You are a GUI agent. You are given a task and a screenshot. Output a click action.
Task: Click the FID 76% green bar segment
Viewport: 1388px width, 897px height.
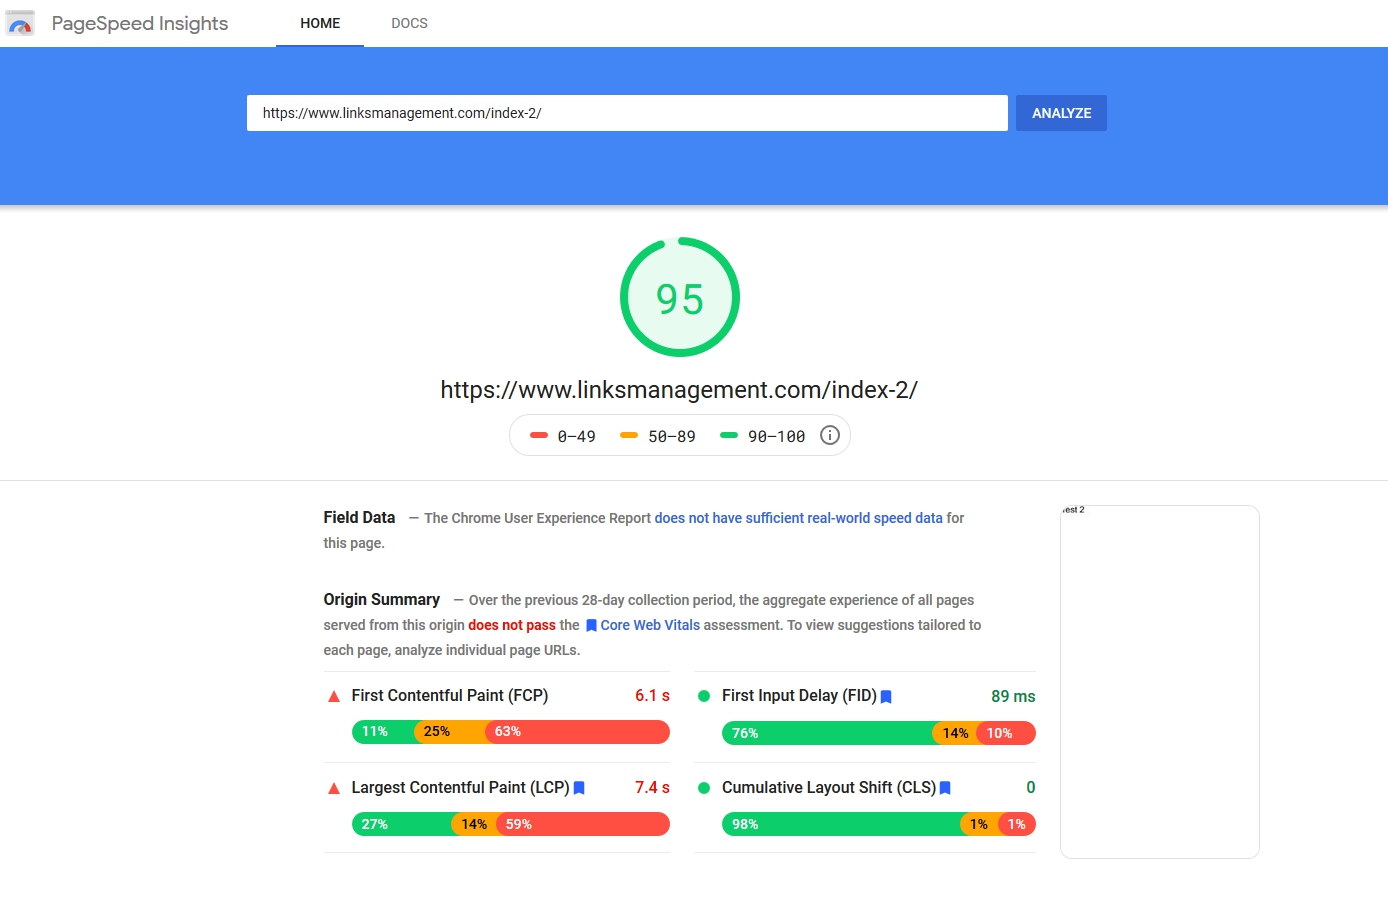point(827,733)
